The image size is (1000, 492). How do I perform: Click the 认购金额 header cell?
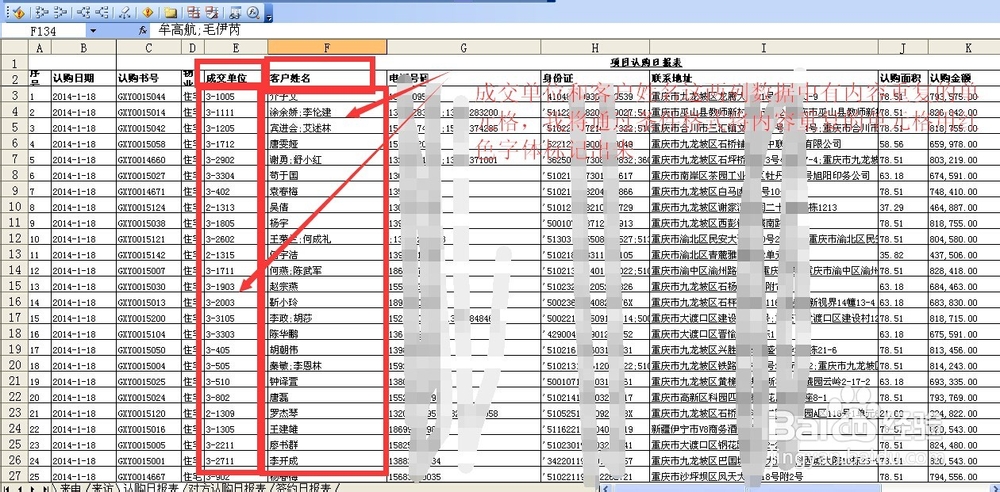(964, 78)
